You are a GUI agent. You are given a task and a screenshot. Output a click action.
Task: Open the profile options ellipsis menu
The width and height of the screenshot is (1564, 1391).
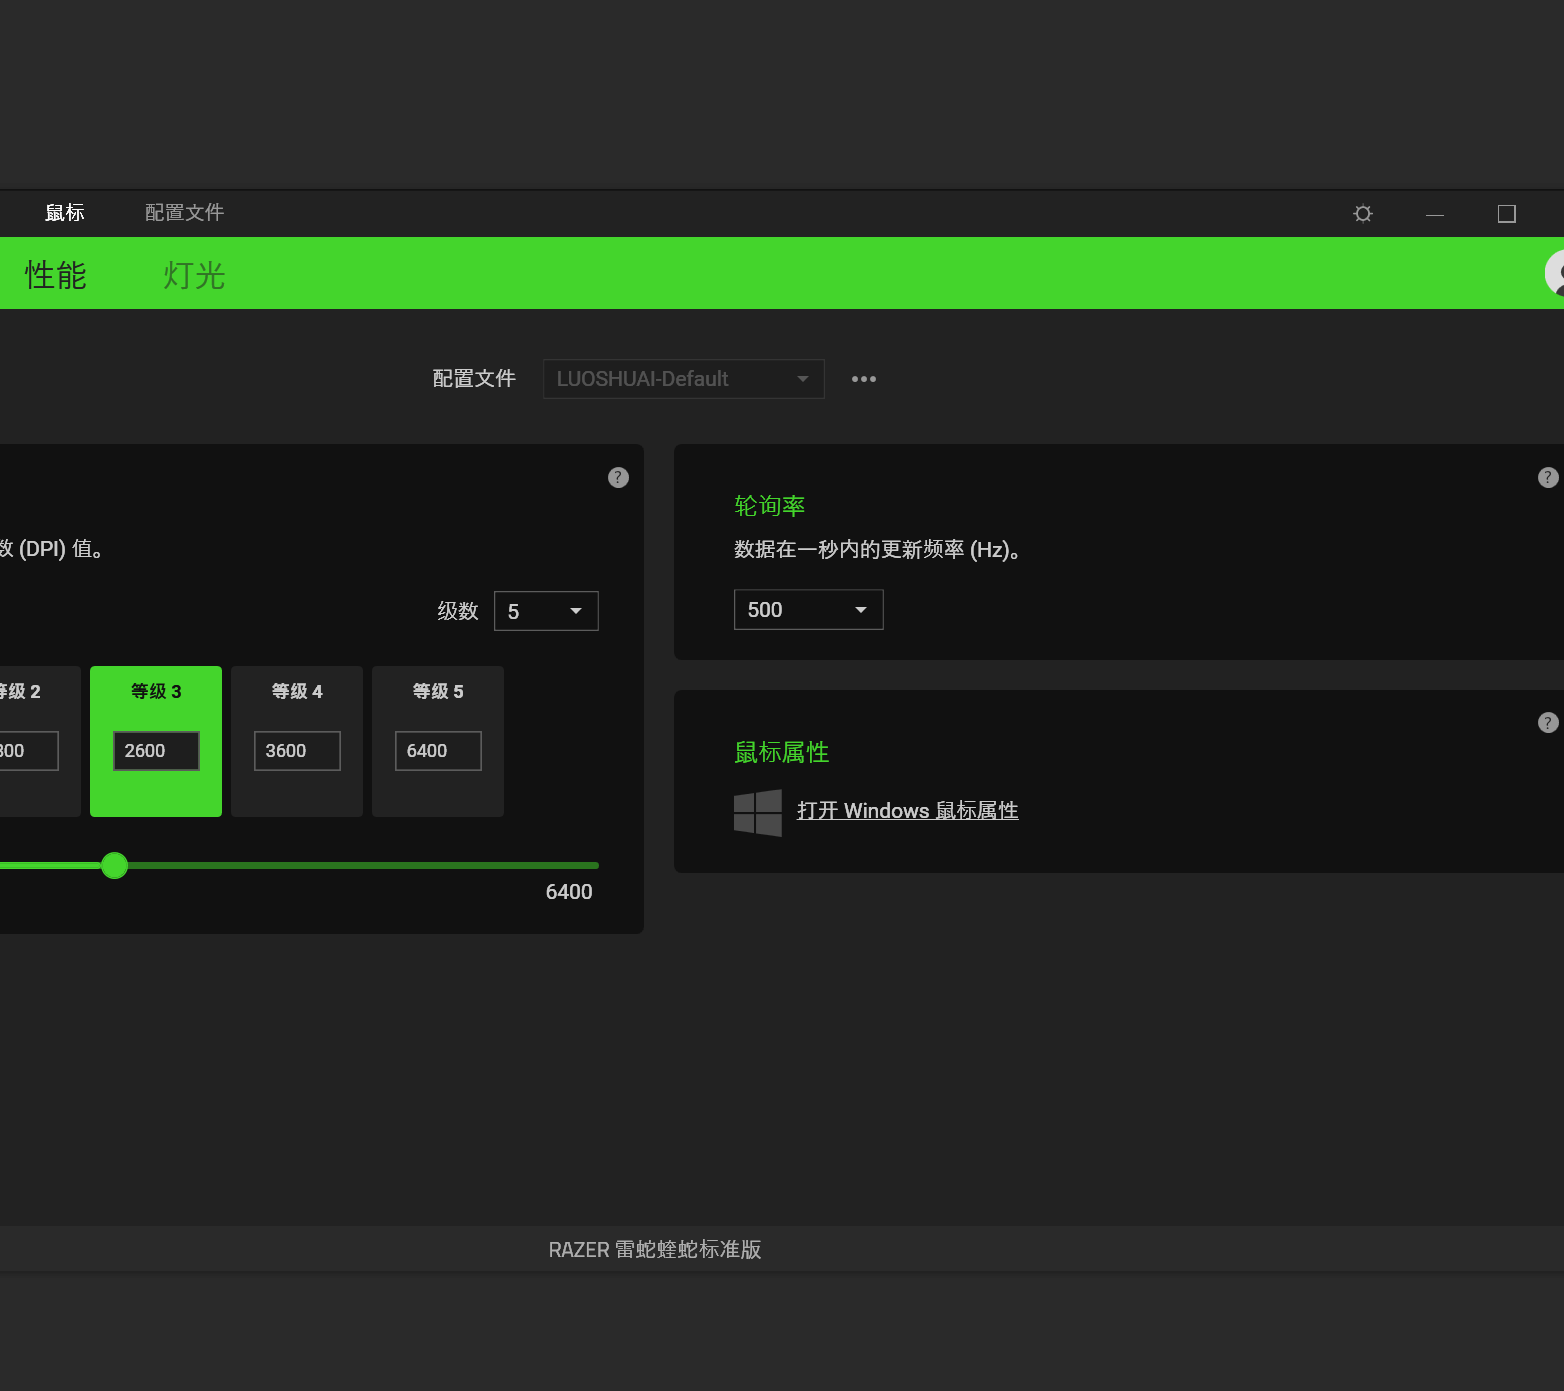click(x=863, y=379)
